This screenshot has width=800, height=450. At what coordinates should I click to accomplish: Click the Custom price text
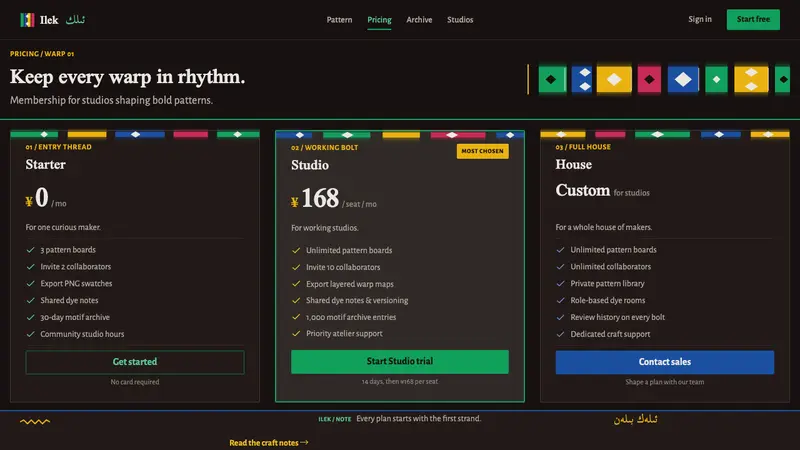pyautogui.click(x=583, y=190)
